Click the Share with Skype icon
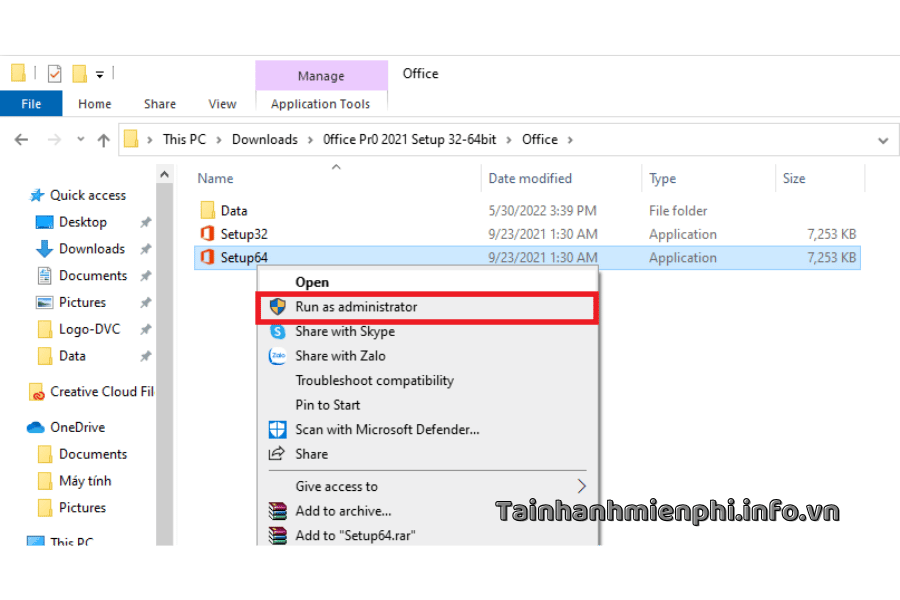900x600 pixels. [x=278, y=331]
